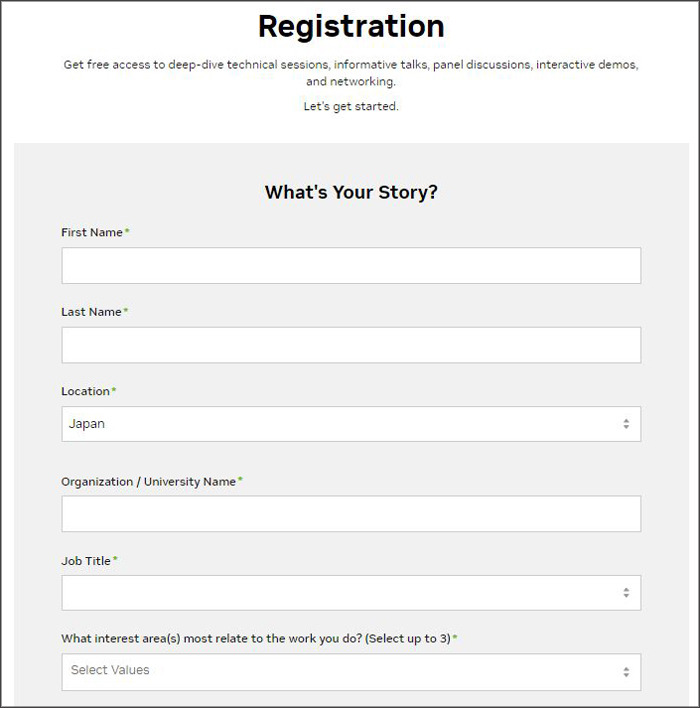This screenshot has width=700, height=708.
Task: Click the First Name input field
Action: tap(350, 266)
